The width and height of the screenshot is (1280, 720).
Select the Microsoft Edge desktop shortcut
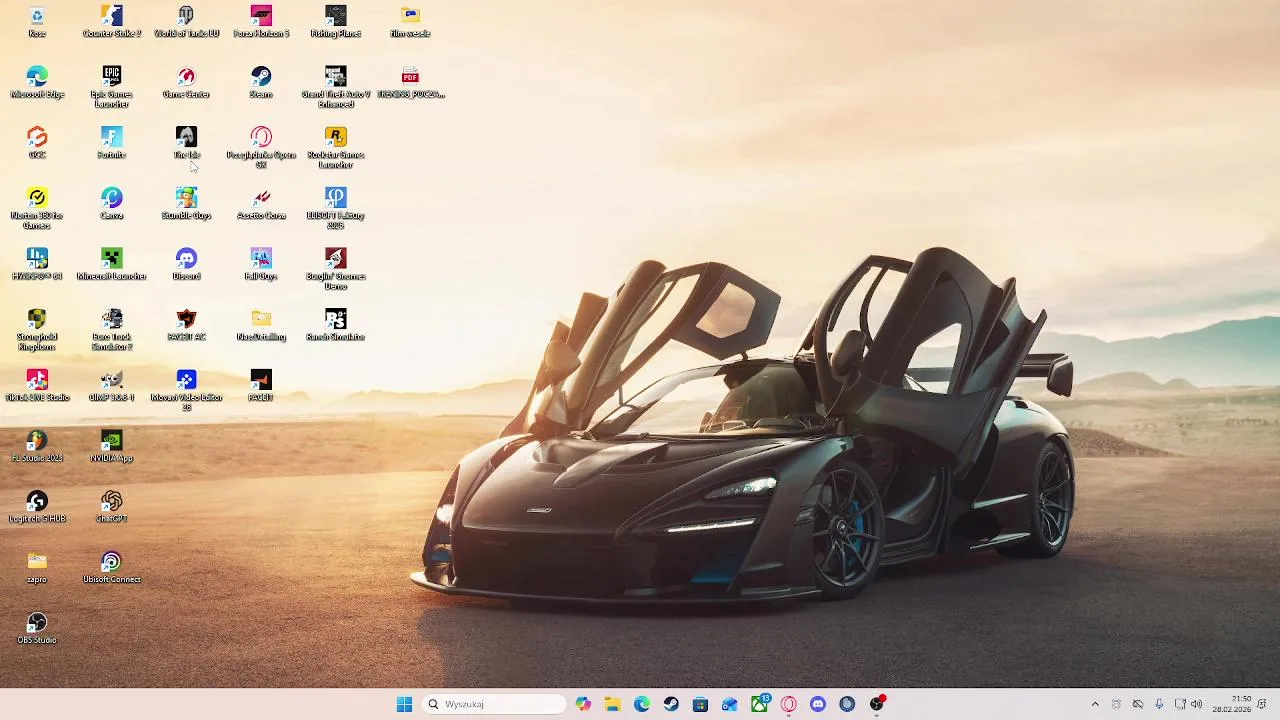(x=37, y=83)
